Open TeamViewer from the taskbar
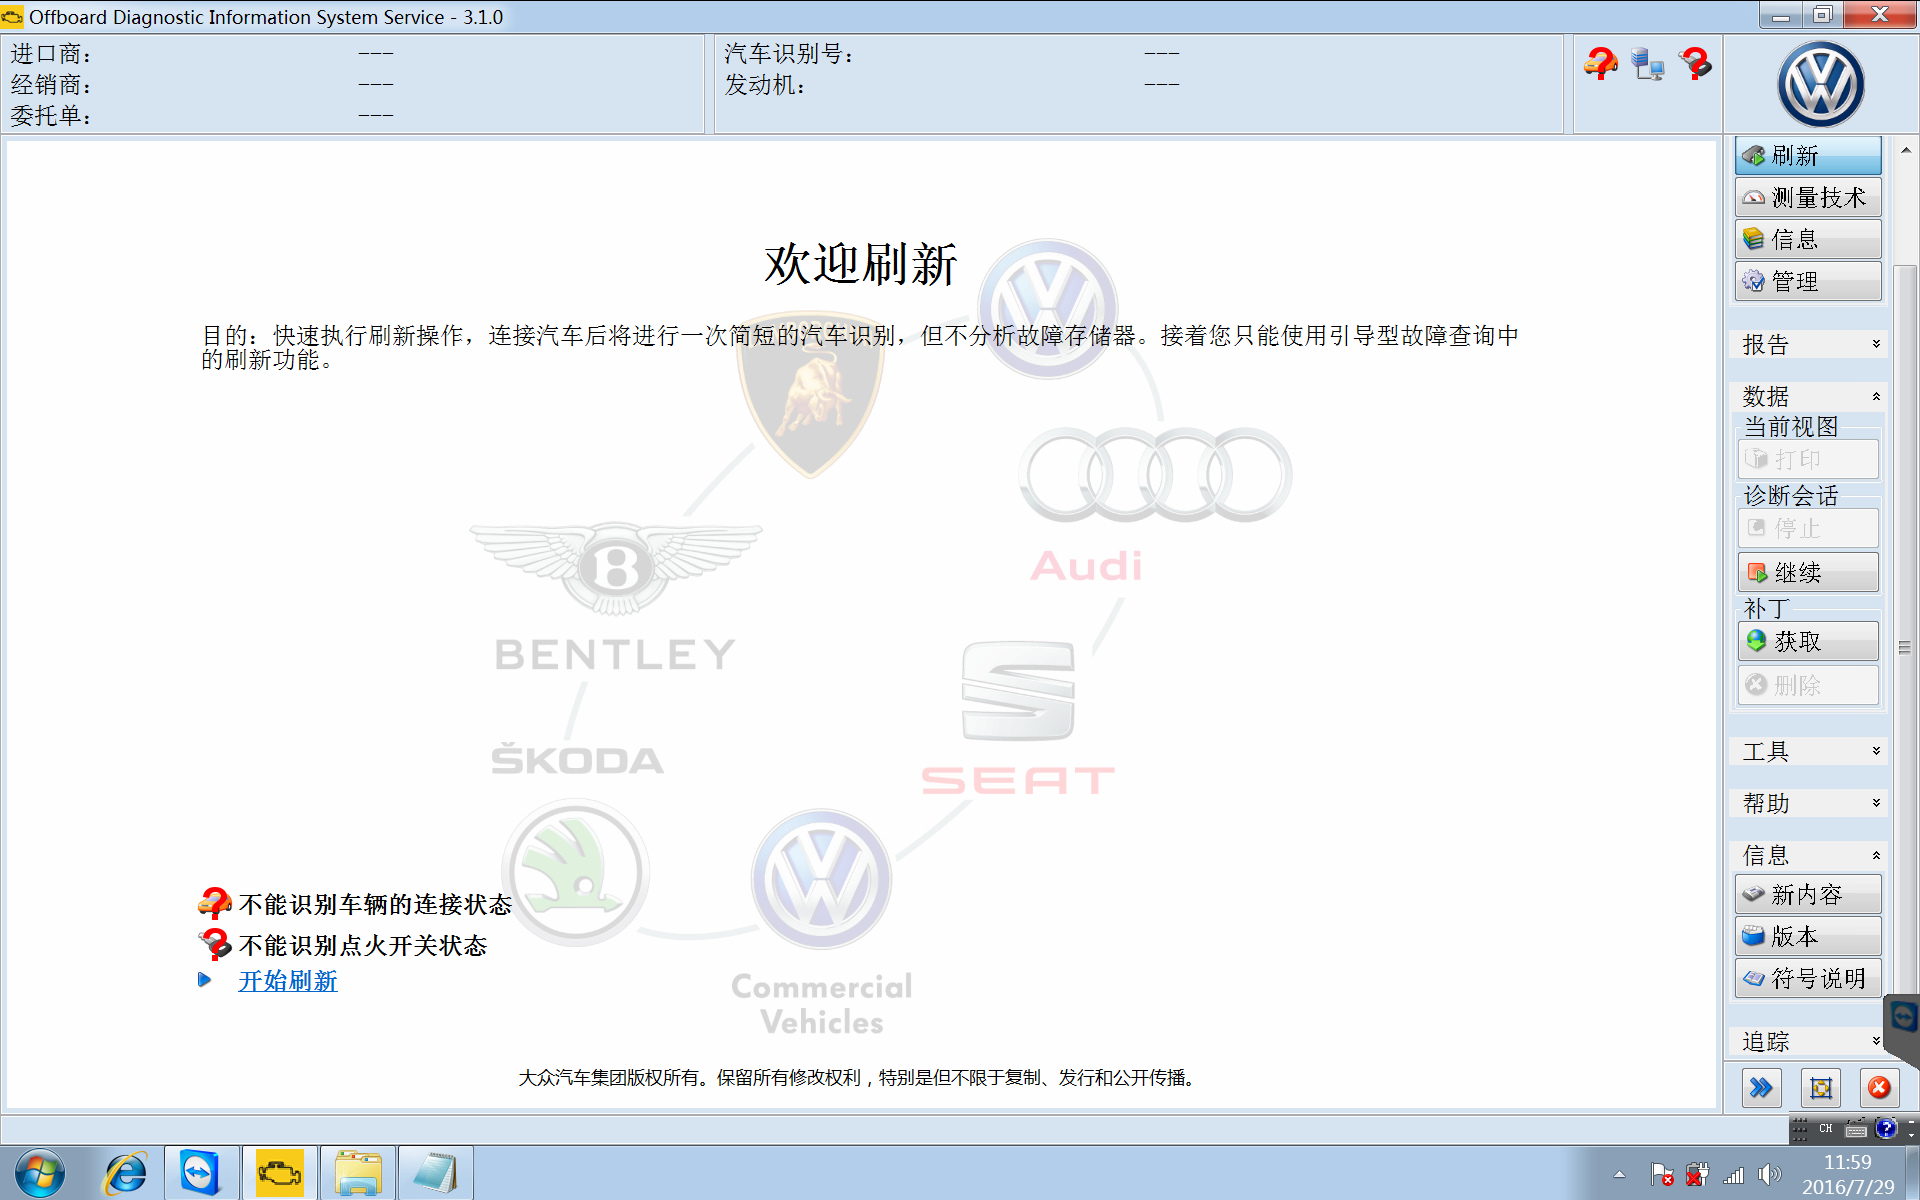 [x=200, y=1173]
